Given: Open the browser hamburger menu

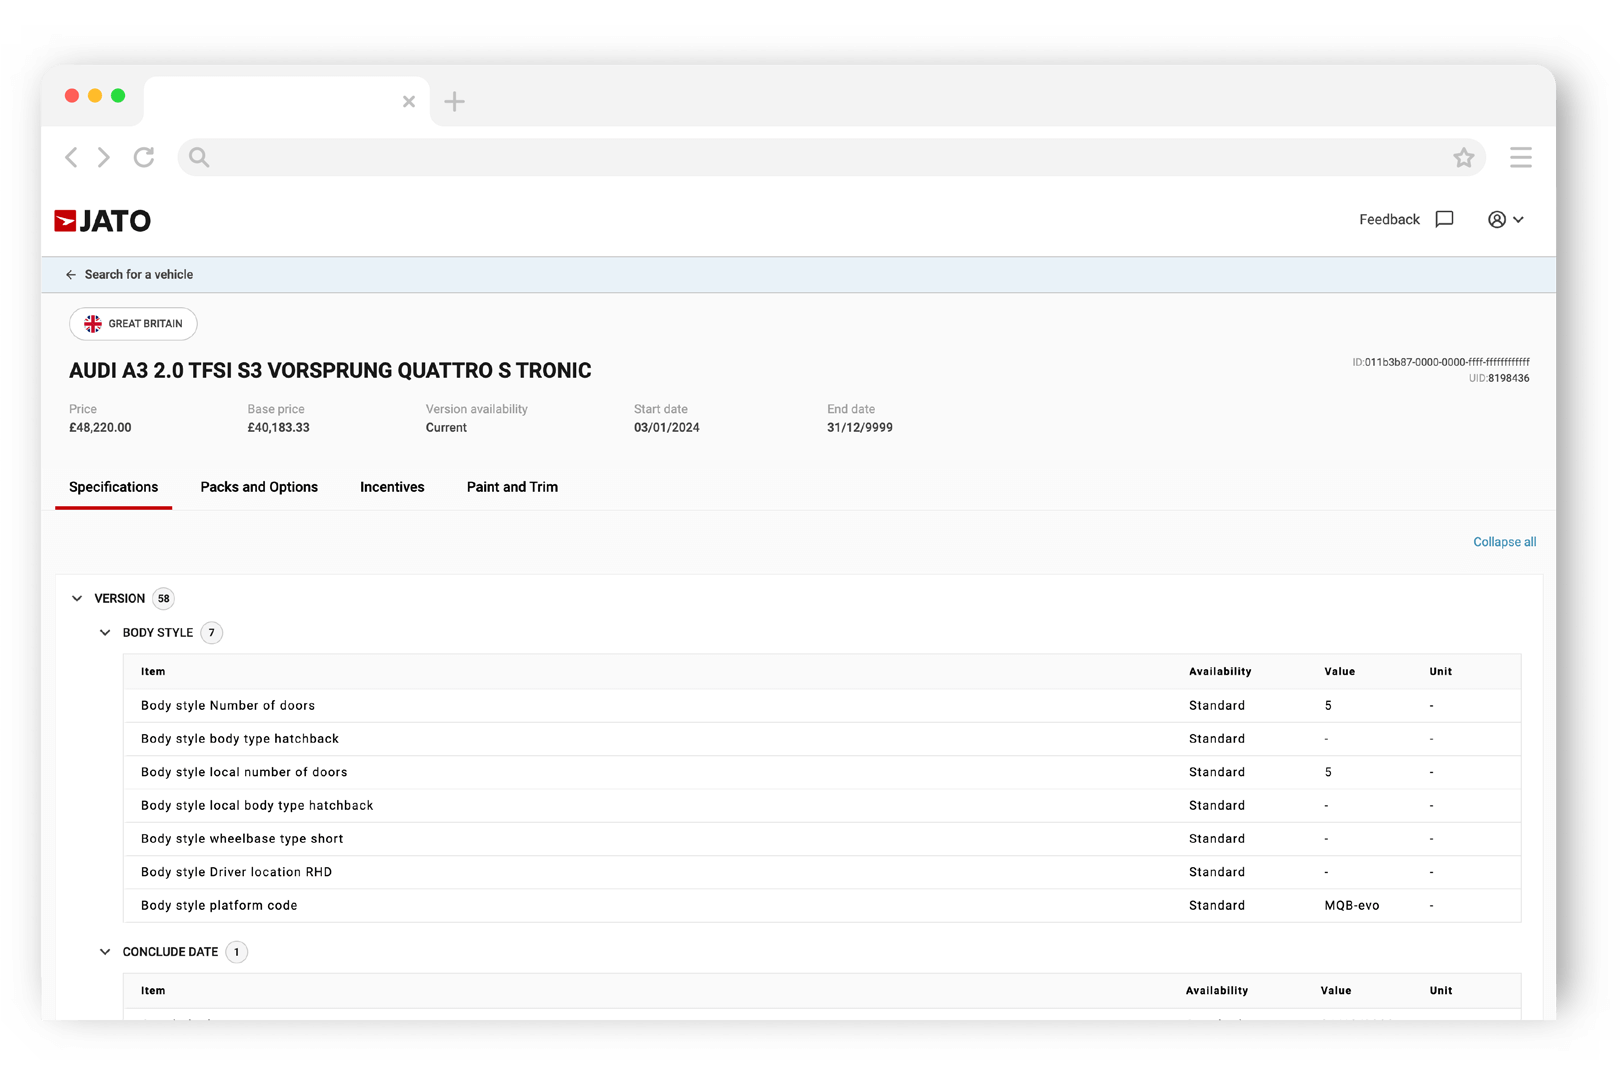Looking at the screenshot, I should [1520, 157].
